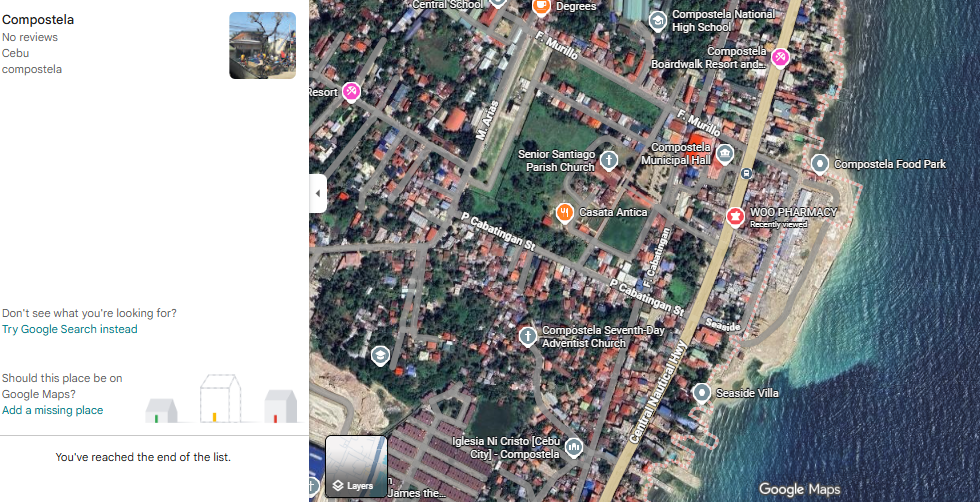Toggle the Layers map view button
The image size is (980, 502).
pos(356,467)
